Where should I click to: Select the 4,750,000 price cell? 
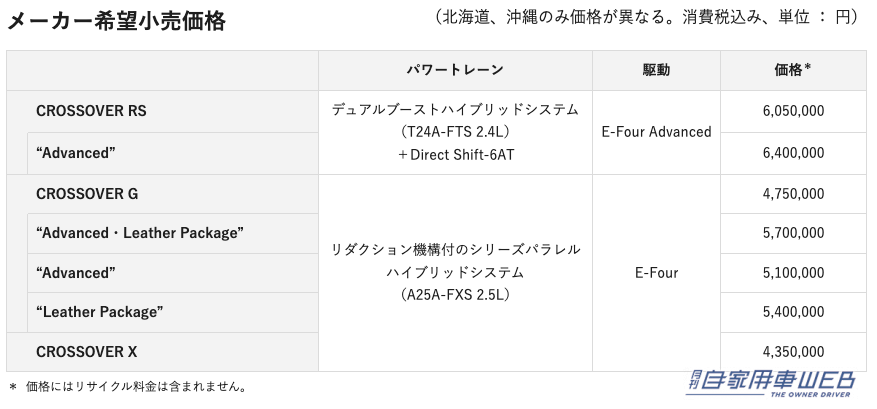(x=793, y=193)
